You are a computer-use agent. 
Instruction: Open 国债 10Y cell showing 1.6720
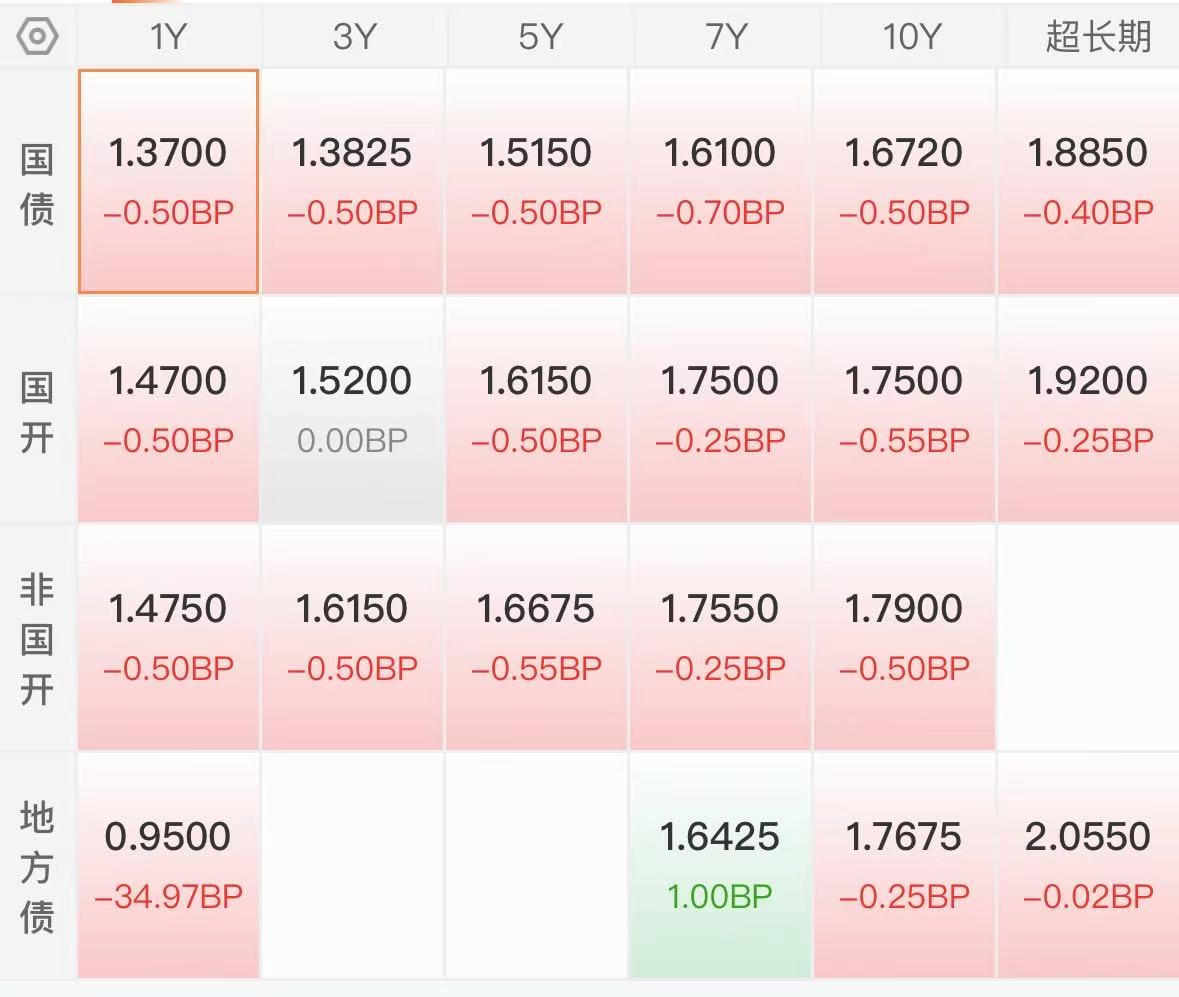click(905, 181)
